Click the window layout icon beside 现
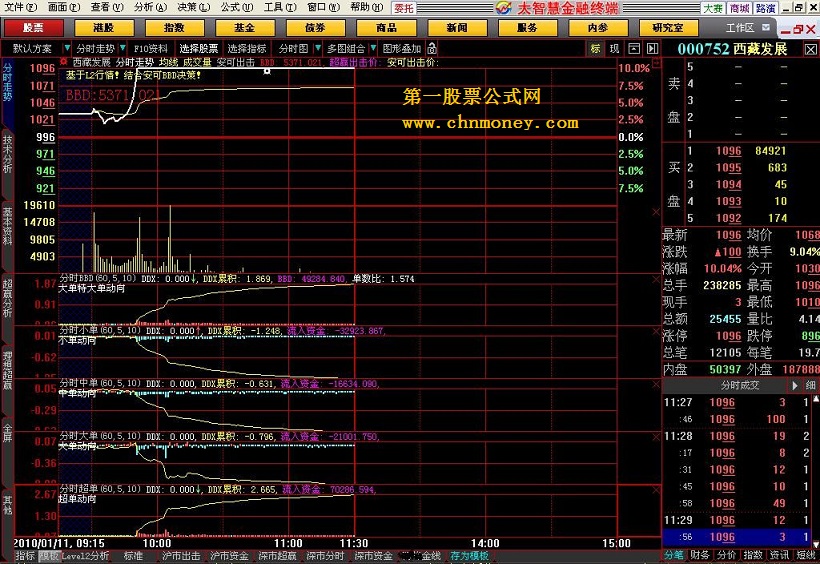Screen dimensions: 820x564 coord(634,49)
